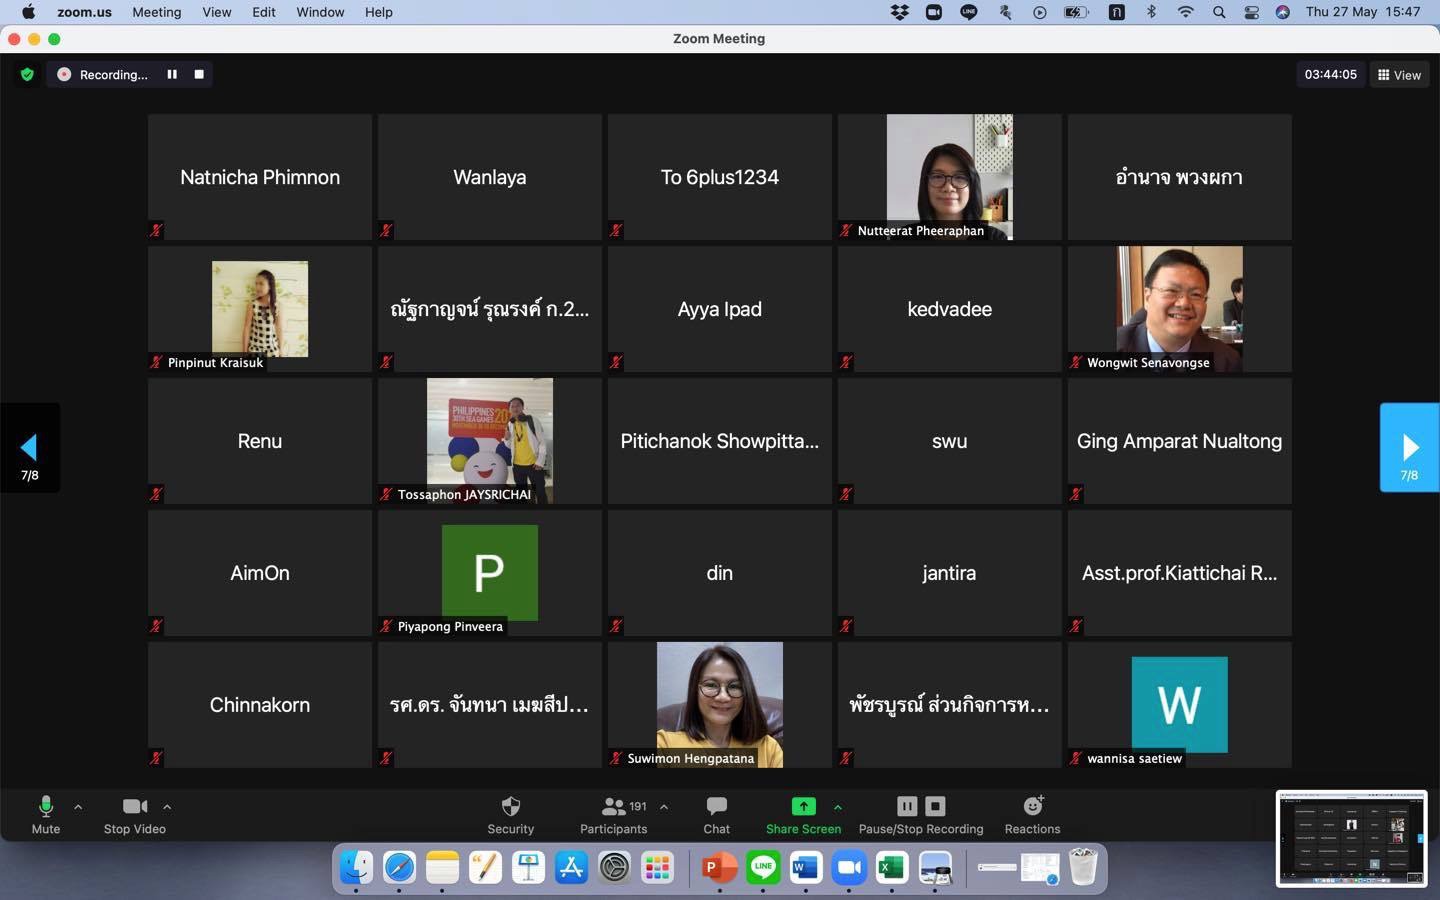Stop recording from the top recording bar

coord(199,74)
